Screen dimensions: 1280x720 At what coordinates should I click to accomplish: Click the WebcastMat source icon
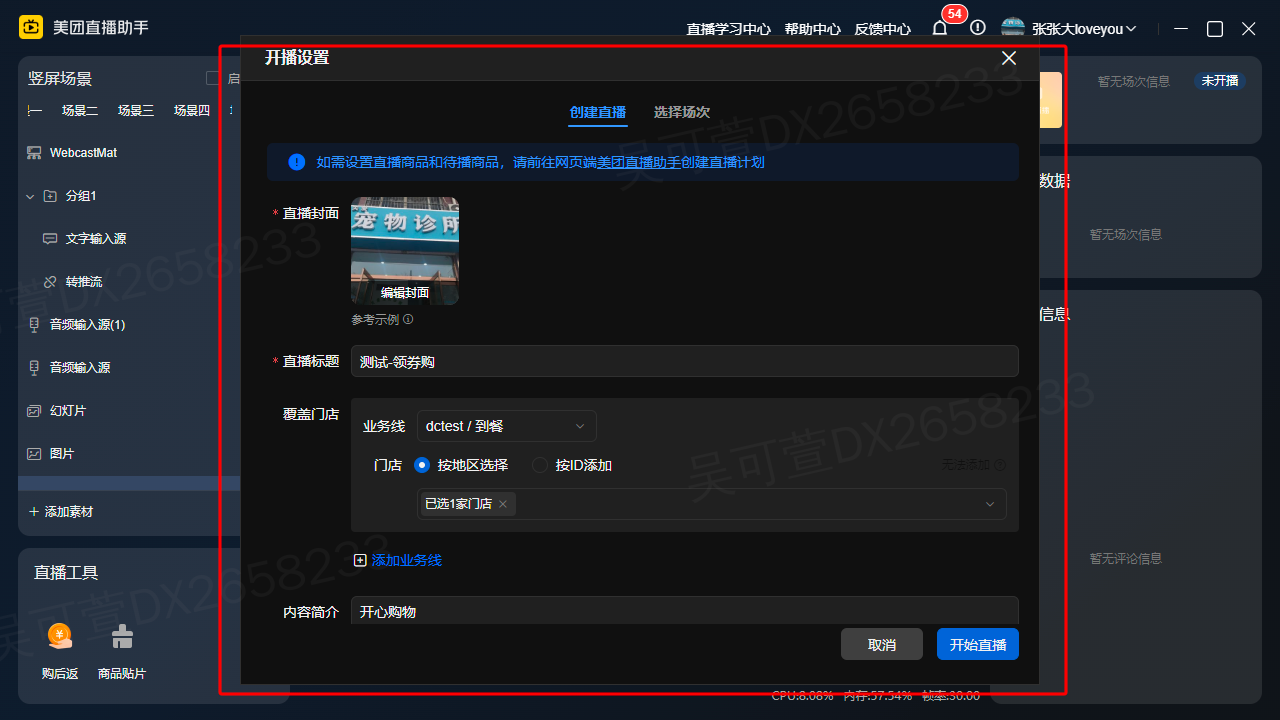click(x=36, y=153)
